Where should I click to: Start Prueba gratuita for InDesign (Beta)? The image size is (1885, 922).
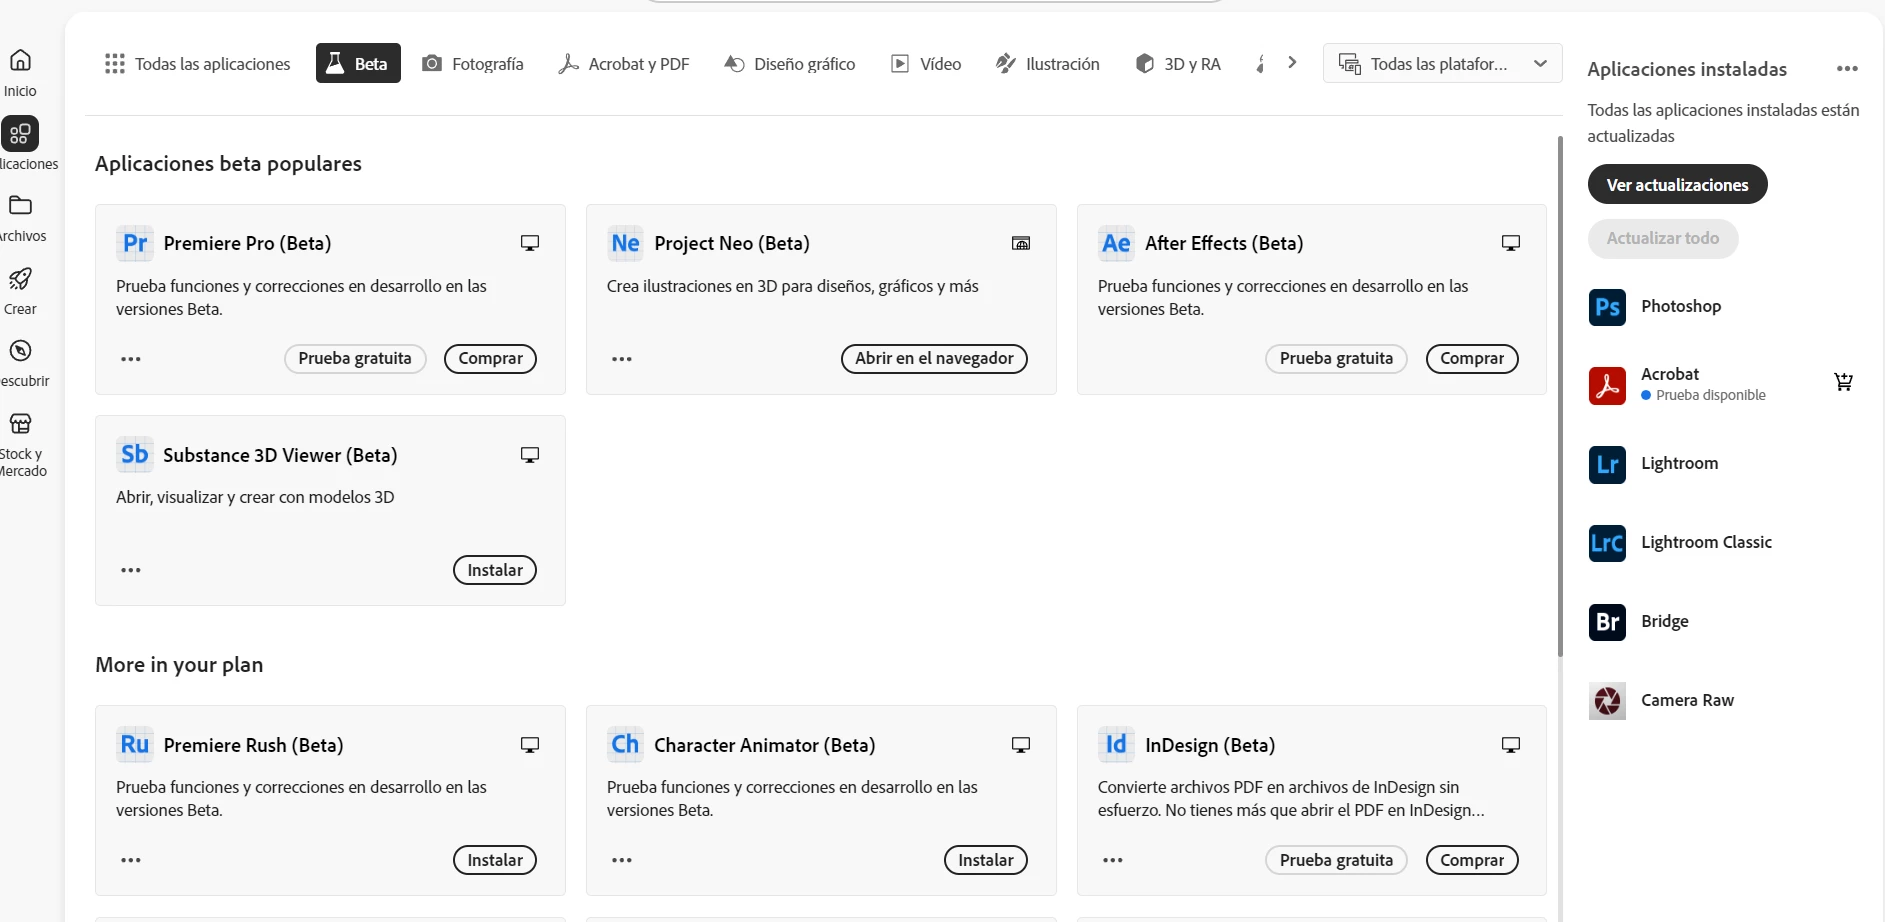(x=1336, y=860)
